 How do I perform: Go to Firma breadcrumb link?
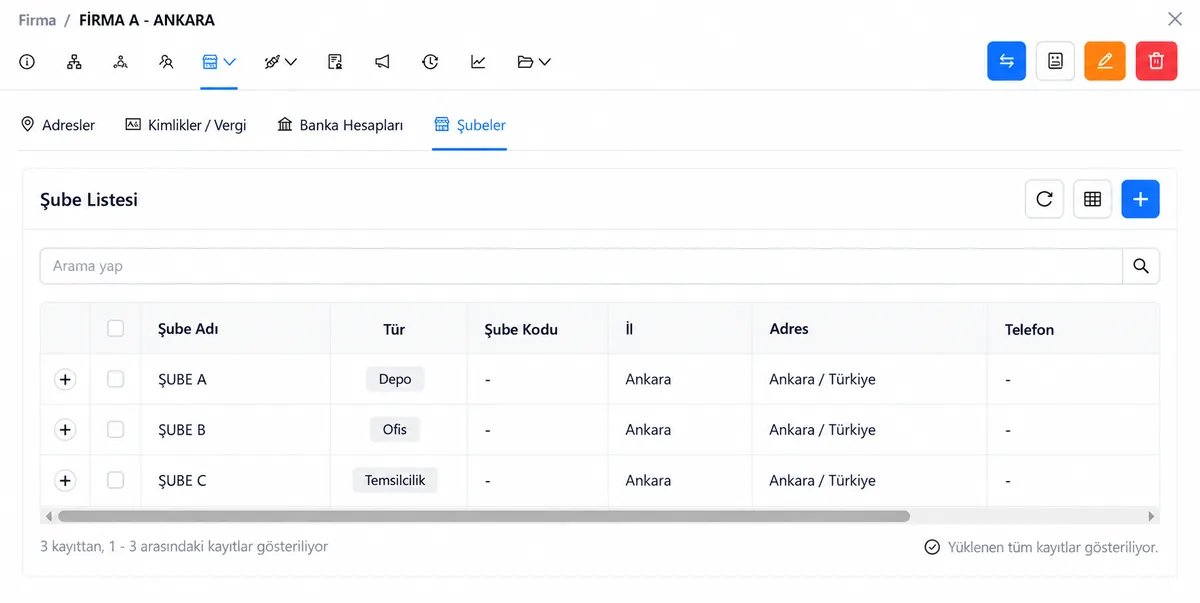point(37,20)
